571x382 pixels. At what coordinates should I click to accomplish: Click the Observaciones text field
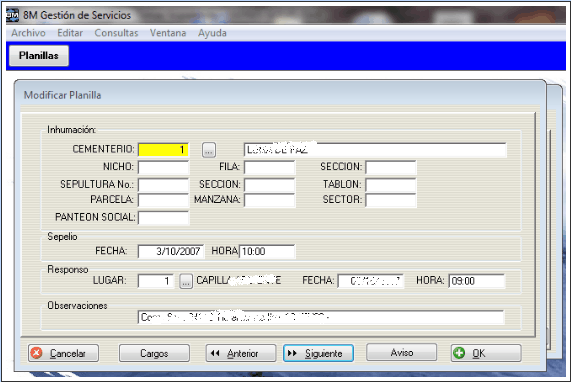(x=321, y=317)
